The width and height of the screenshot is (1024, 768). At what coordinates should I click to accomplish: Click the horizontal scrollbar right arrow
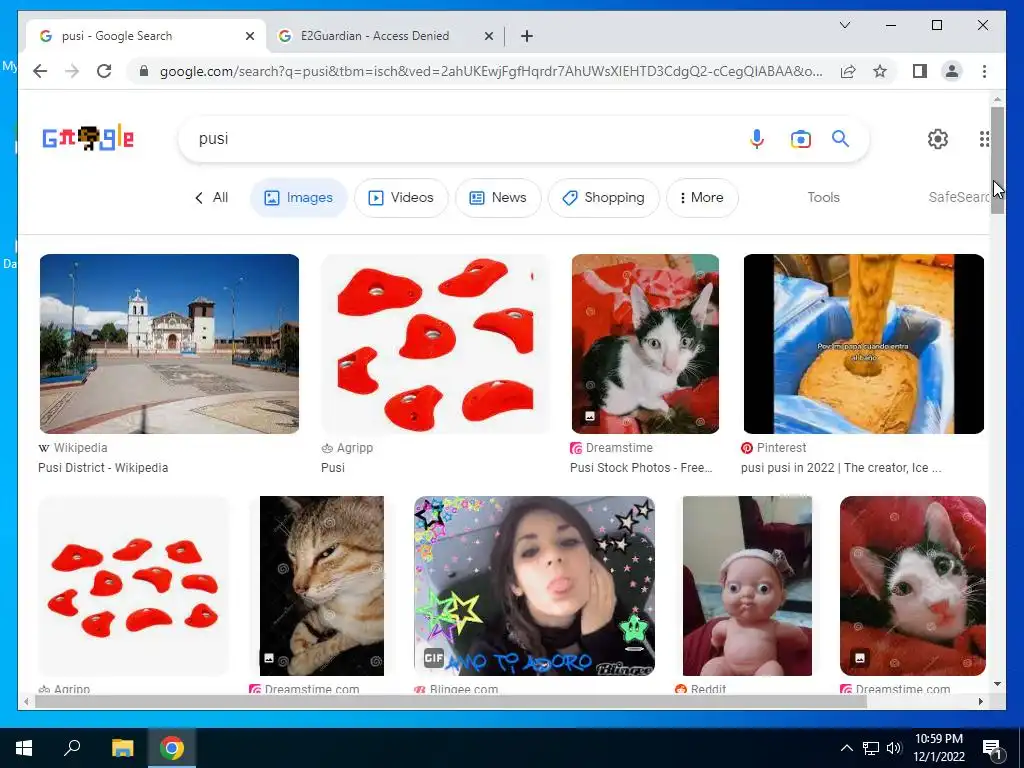[x=980, y=701]
